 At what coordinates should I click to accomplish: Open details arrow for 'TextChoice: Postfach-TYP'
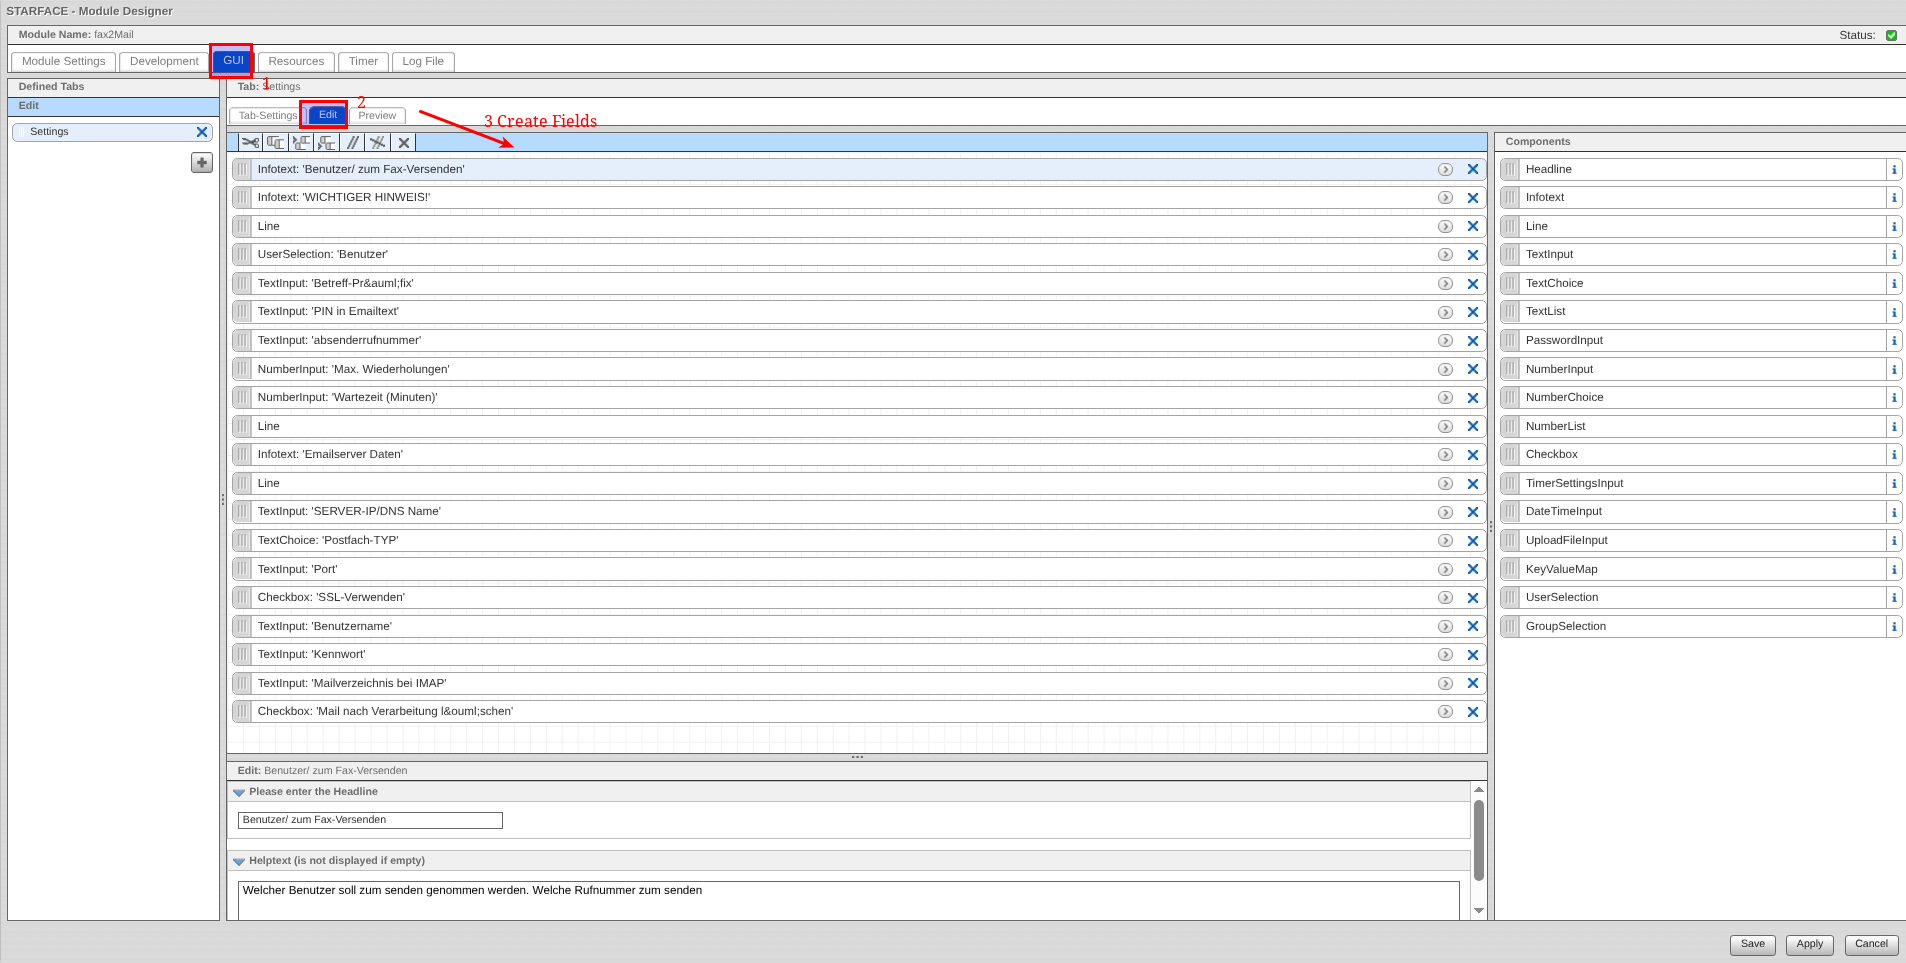click(1445, 541)
